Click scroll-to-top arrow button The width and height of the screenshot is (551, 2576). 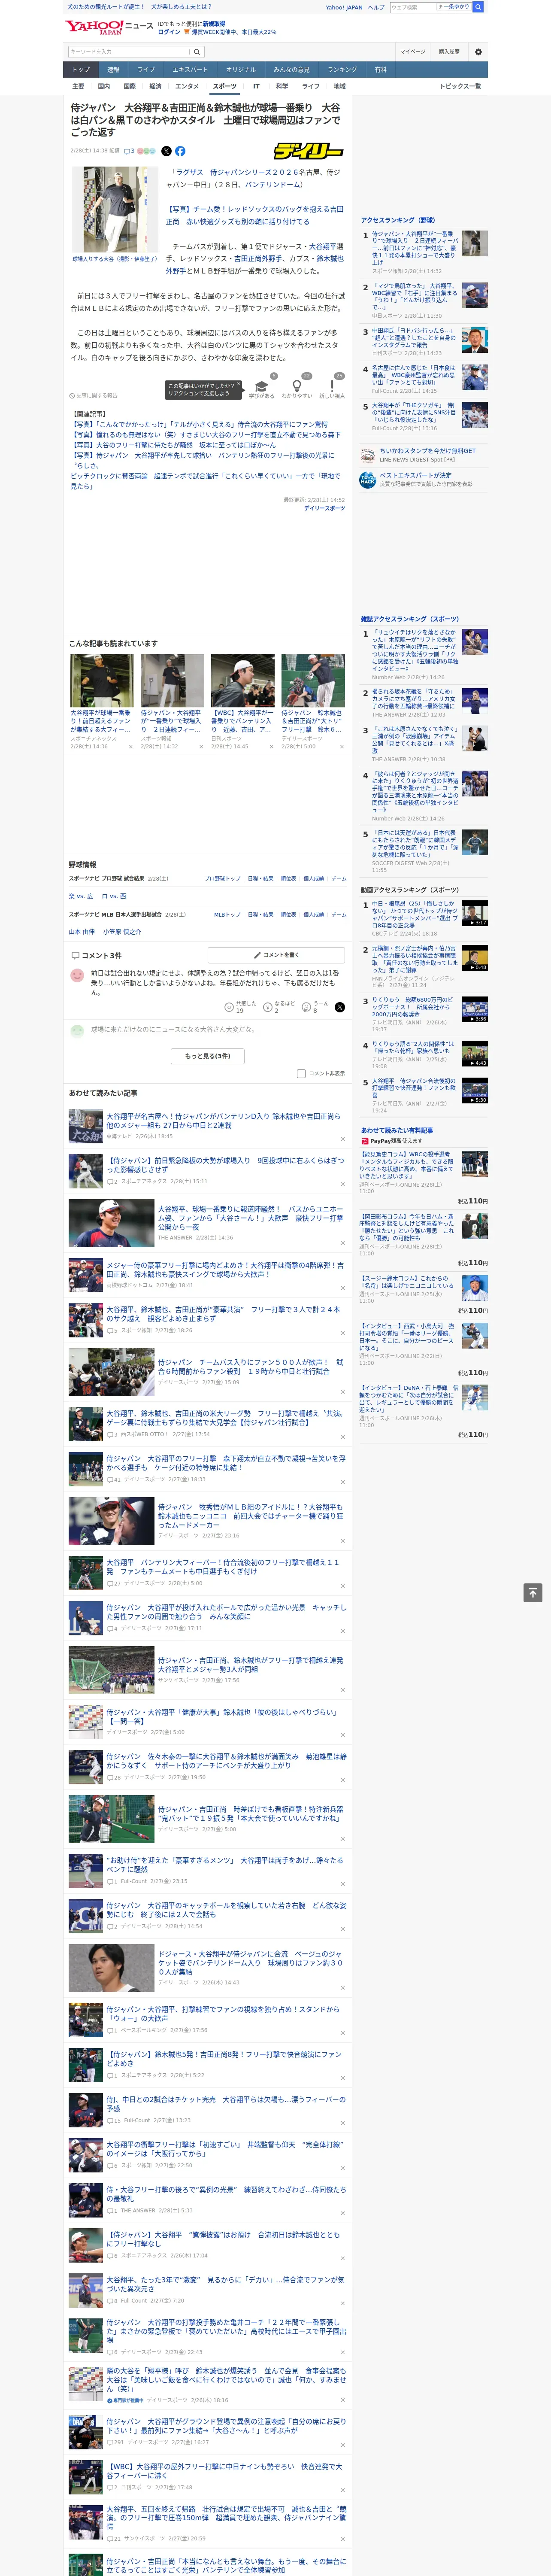[533, 1592]
